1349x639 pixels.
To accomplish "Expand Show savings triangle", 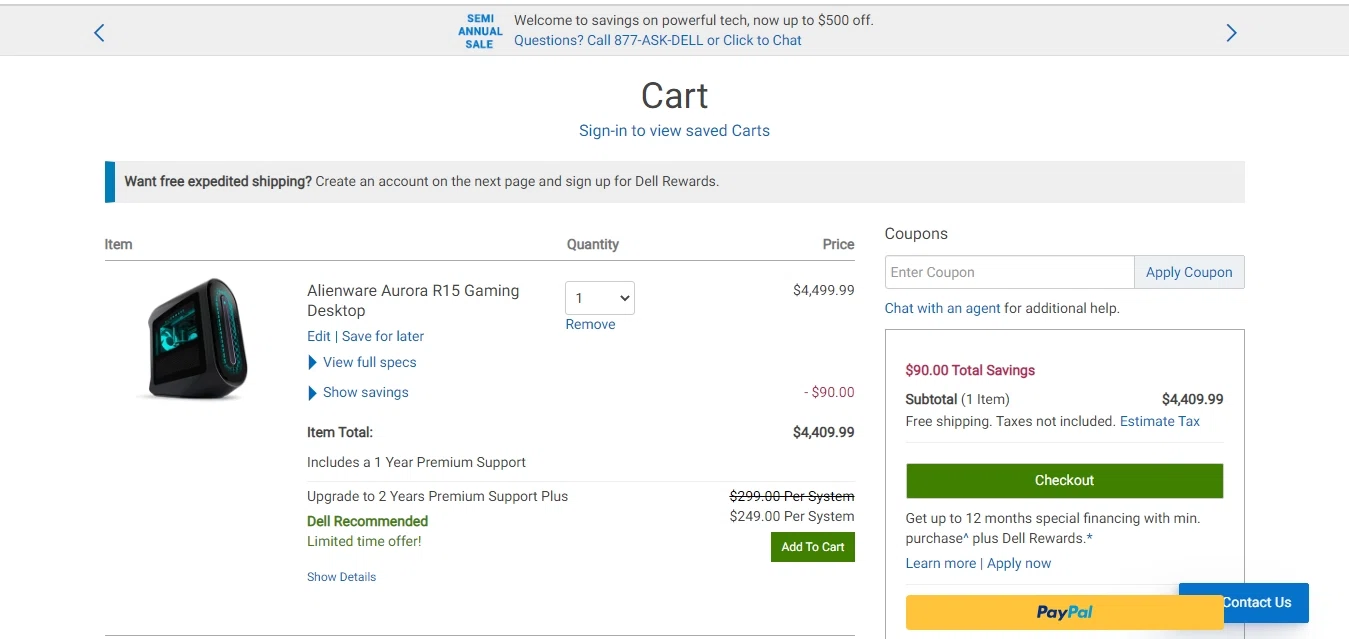I will [313, 393].
